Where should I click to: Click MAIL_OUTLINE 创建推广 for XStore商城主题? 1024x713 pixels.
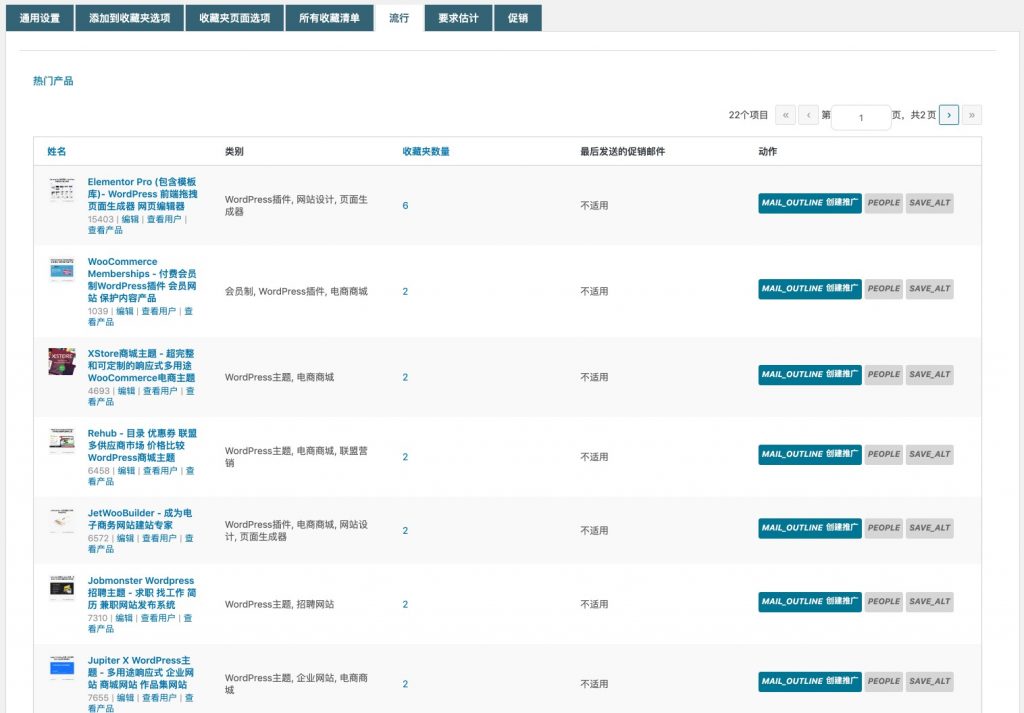point(810,375)
